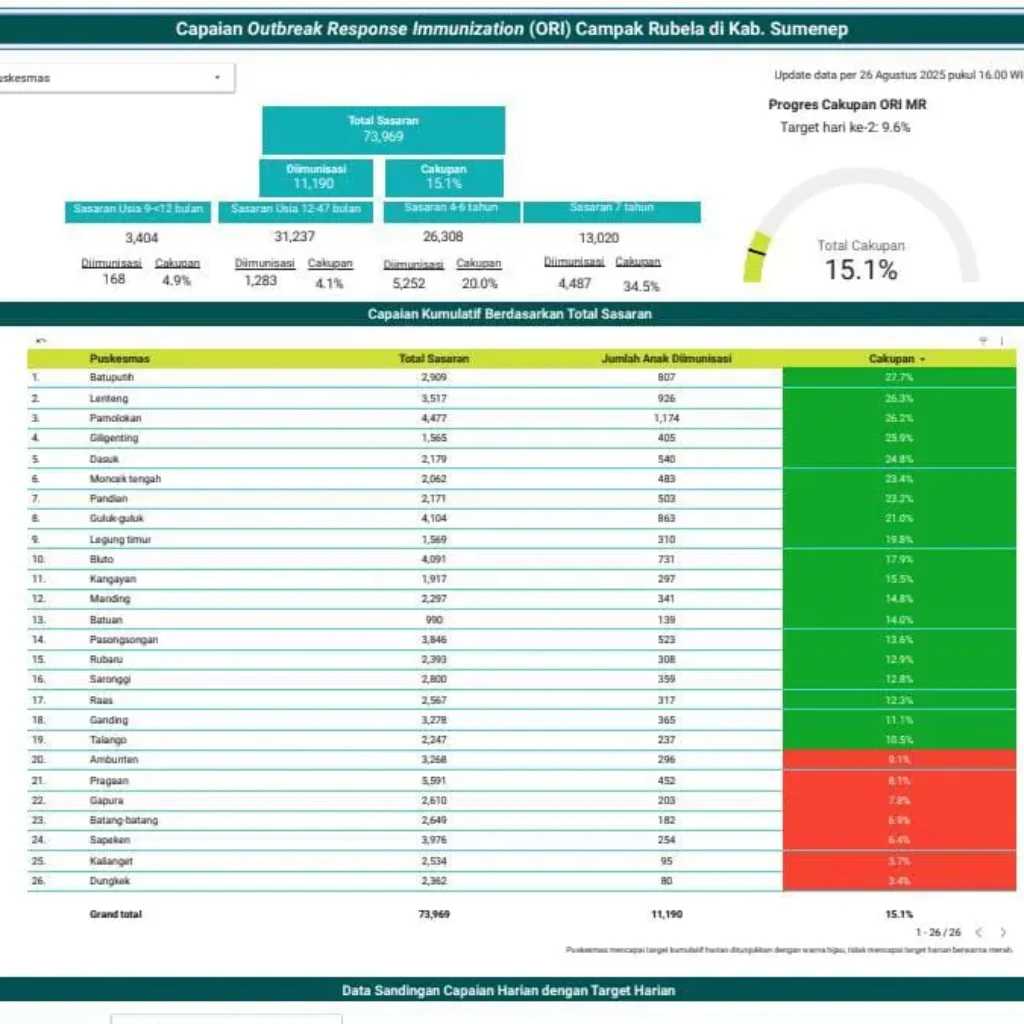
Task: Click the filter icon above the table
Action: coord(983,341)
